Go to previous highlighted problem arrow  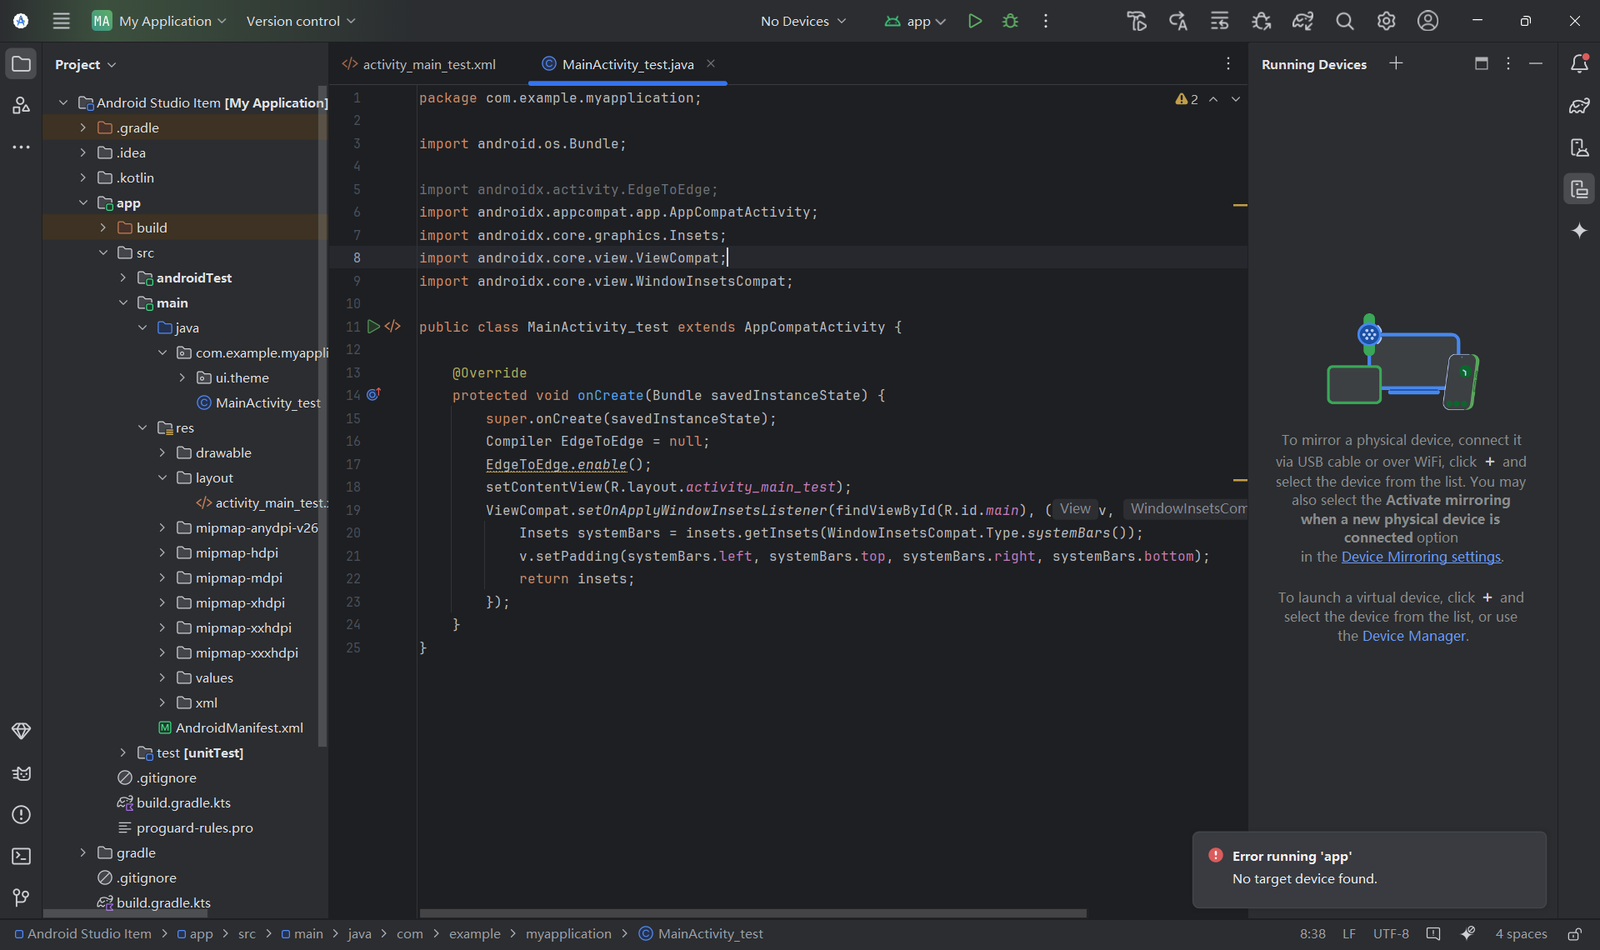click(x=1213, y=99)
